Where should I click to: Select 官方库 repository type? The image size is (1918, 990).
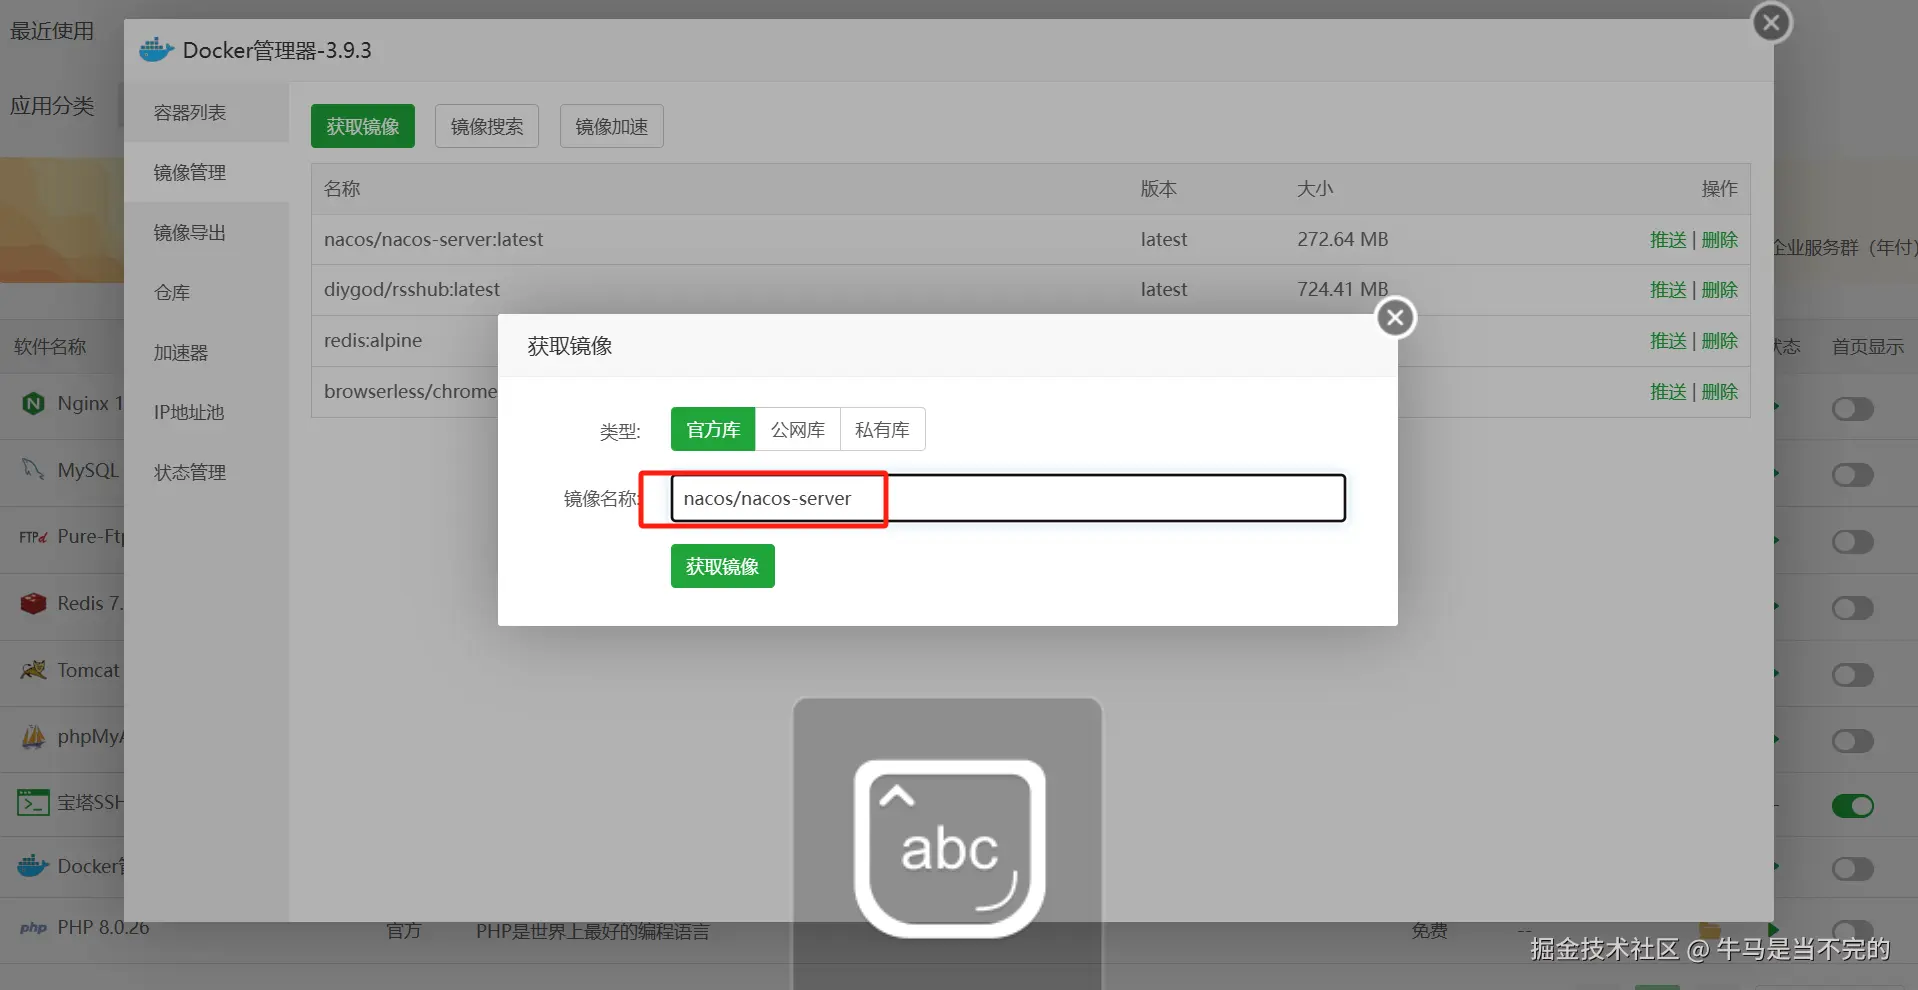[713, 429]
